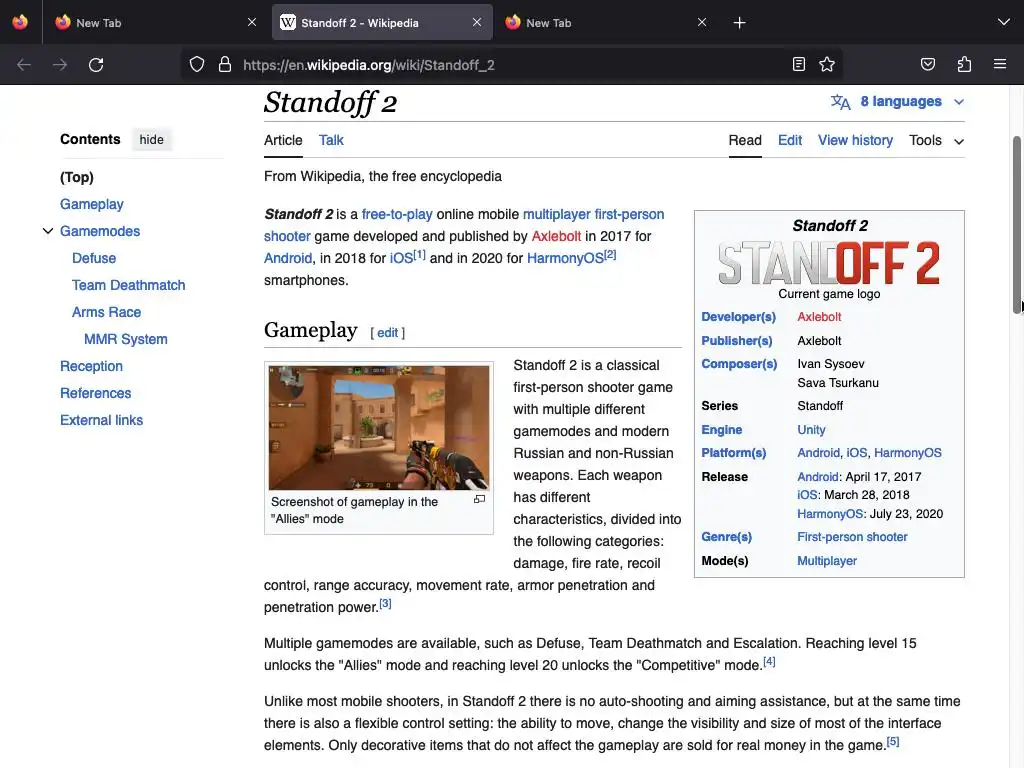Image resolution: width=1024 pixels, height=768 pixels.
Task: Select the Standoff 2 - Wikipedia tab
Action: tap(382, 22)
